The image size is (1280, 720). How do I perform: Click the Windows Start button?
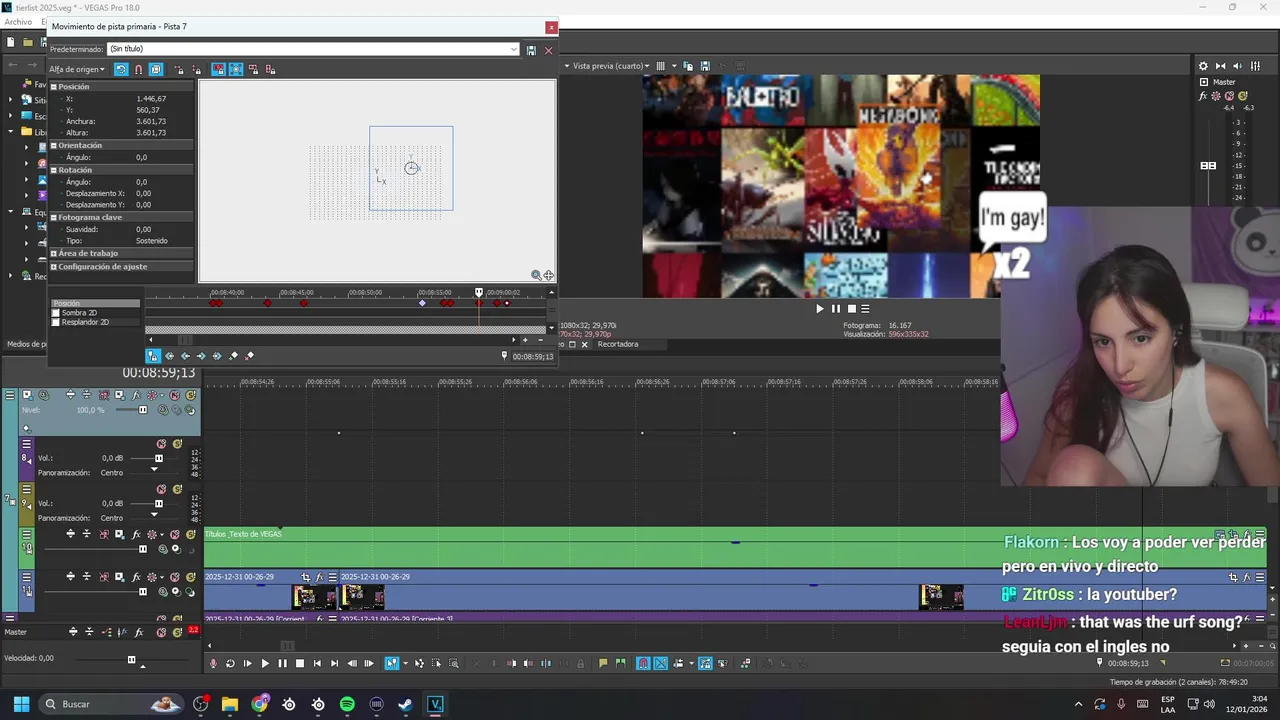click(x=21, y=704)
